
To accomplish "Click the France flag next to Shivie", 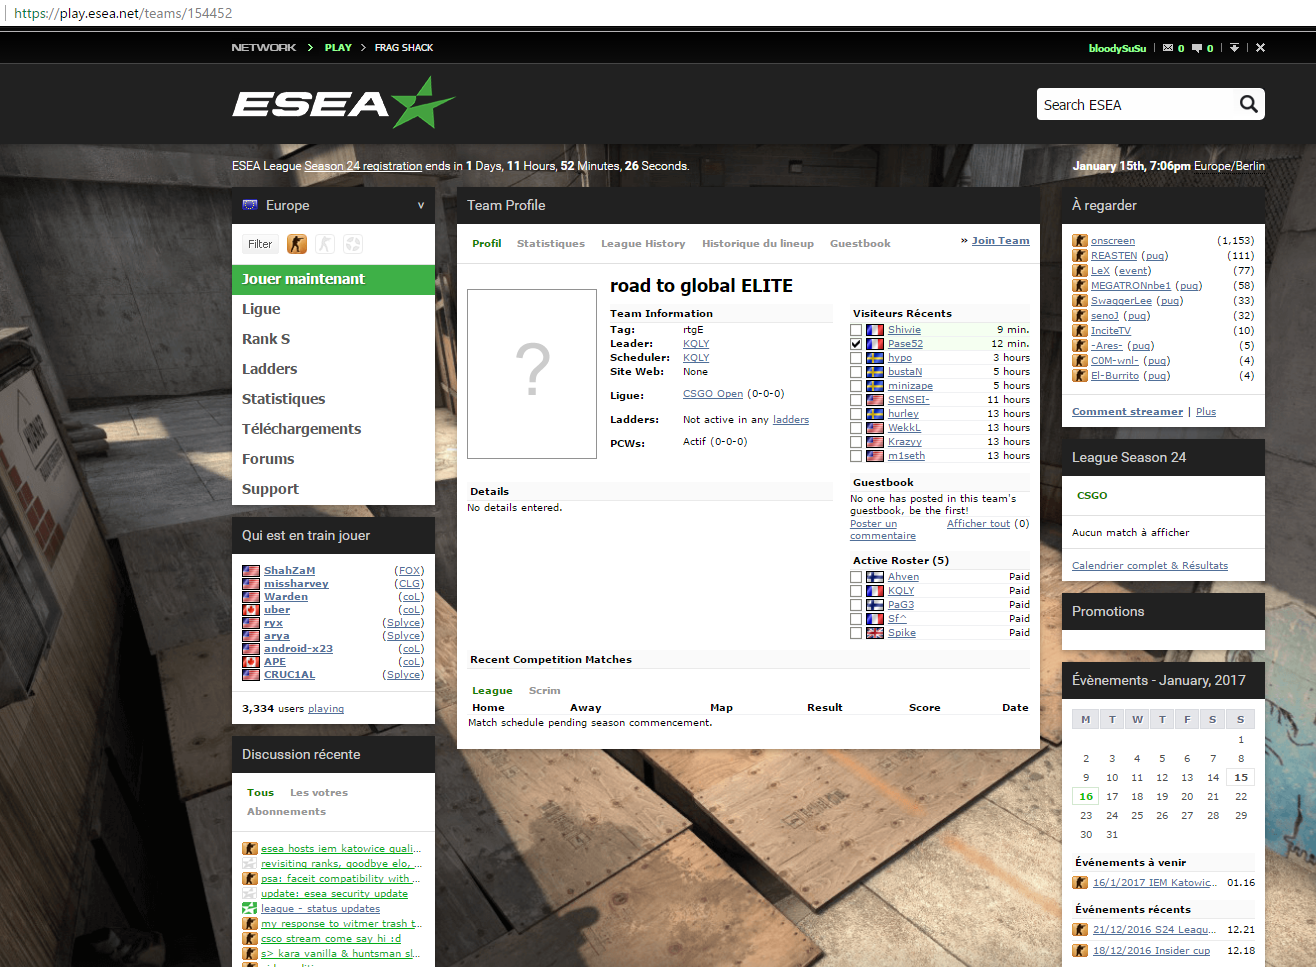I will [875, 330].
